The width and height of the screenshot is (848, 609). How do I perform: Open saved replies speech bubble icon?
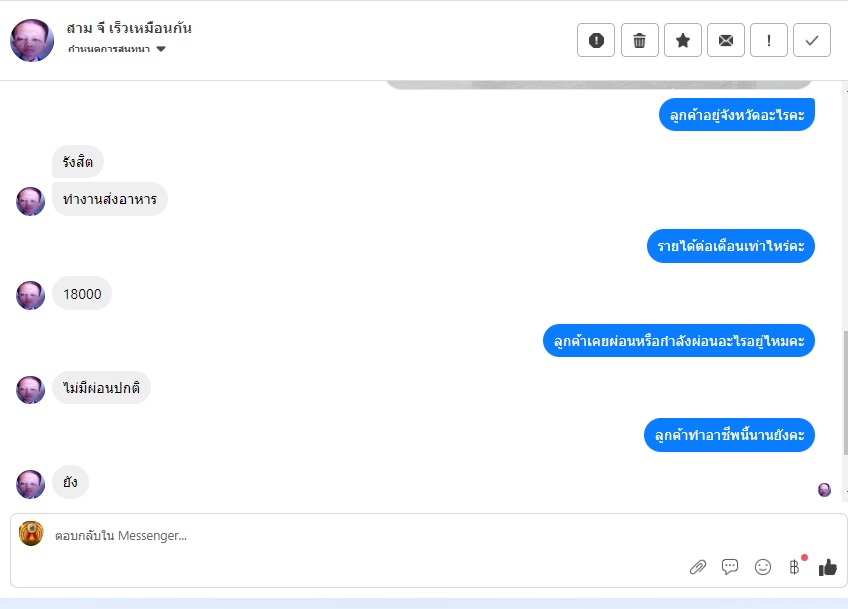[x=730, y=567]
